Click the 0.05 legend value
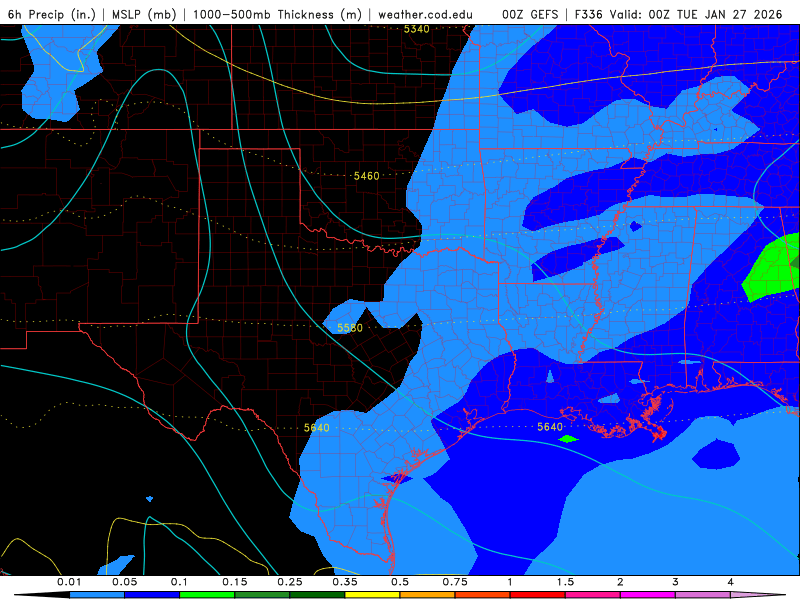800x600 pixels. tap(124, 582)
